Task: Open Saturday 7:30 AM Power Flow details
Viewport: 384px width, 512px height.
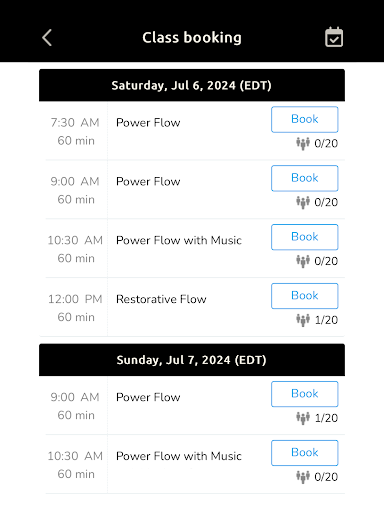Action: (x=148, y=123)
